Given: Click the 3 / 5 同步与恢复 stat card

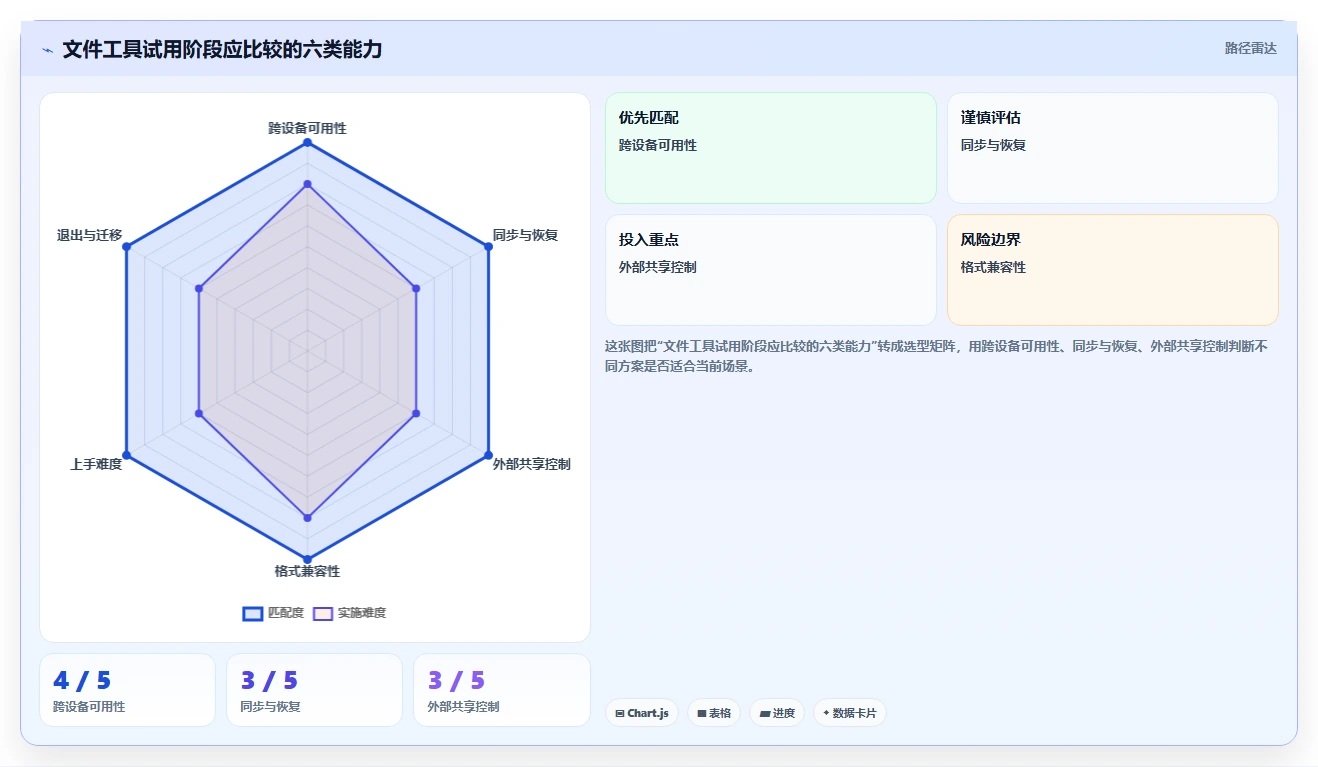Looking at the screenshot, I should [314, 690].
